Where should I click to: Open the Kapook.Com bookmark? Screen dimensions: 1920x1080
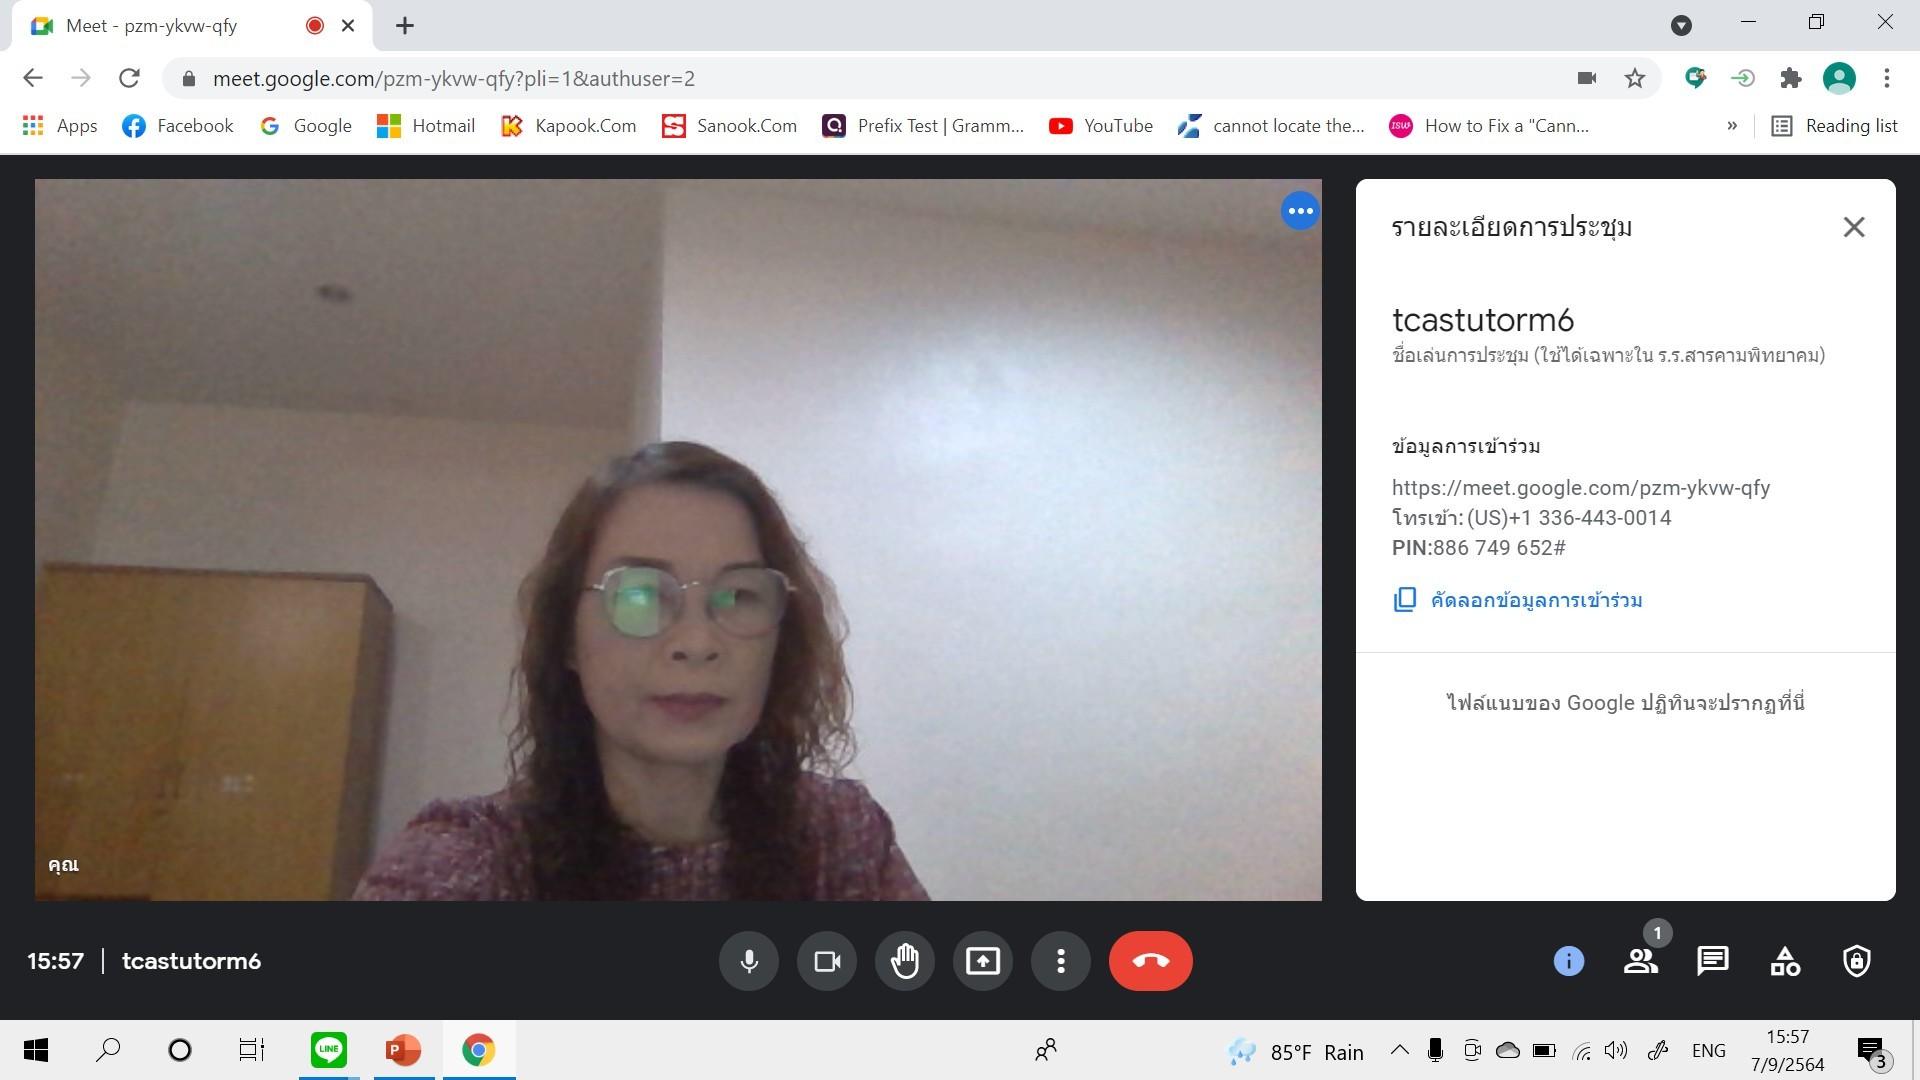(x=568, y=126)
